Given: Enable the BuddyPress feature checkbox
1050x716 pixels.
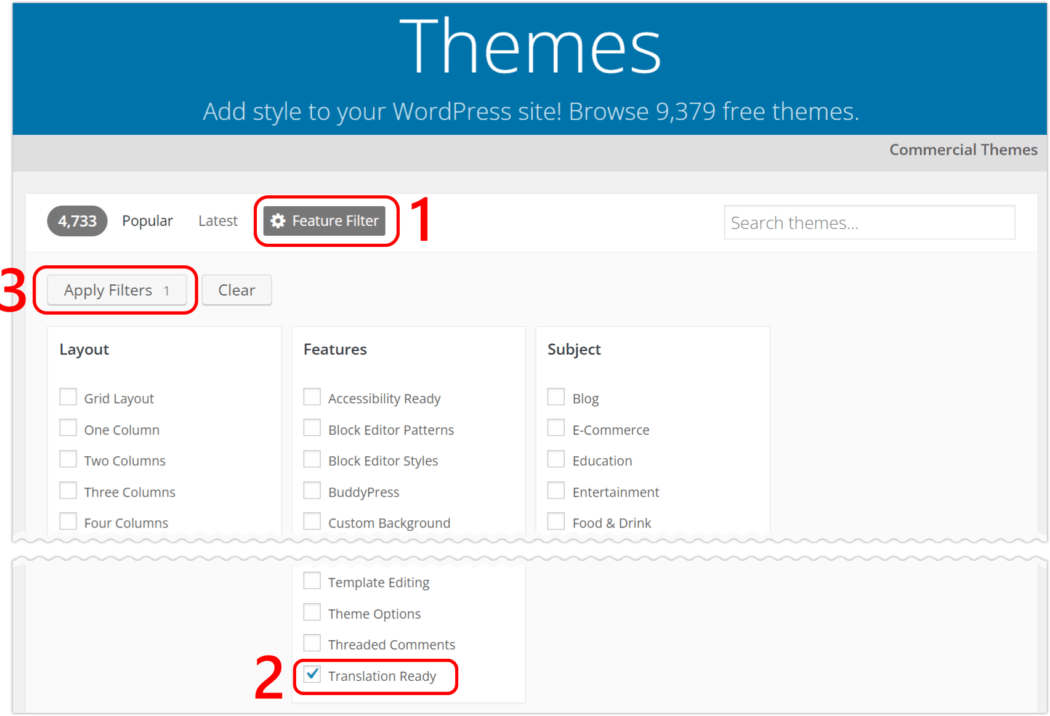Looking at the screenshot, I should (x=312, y=490).
